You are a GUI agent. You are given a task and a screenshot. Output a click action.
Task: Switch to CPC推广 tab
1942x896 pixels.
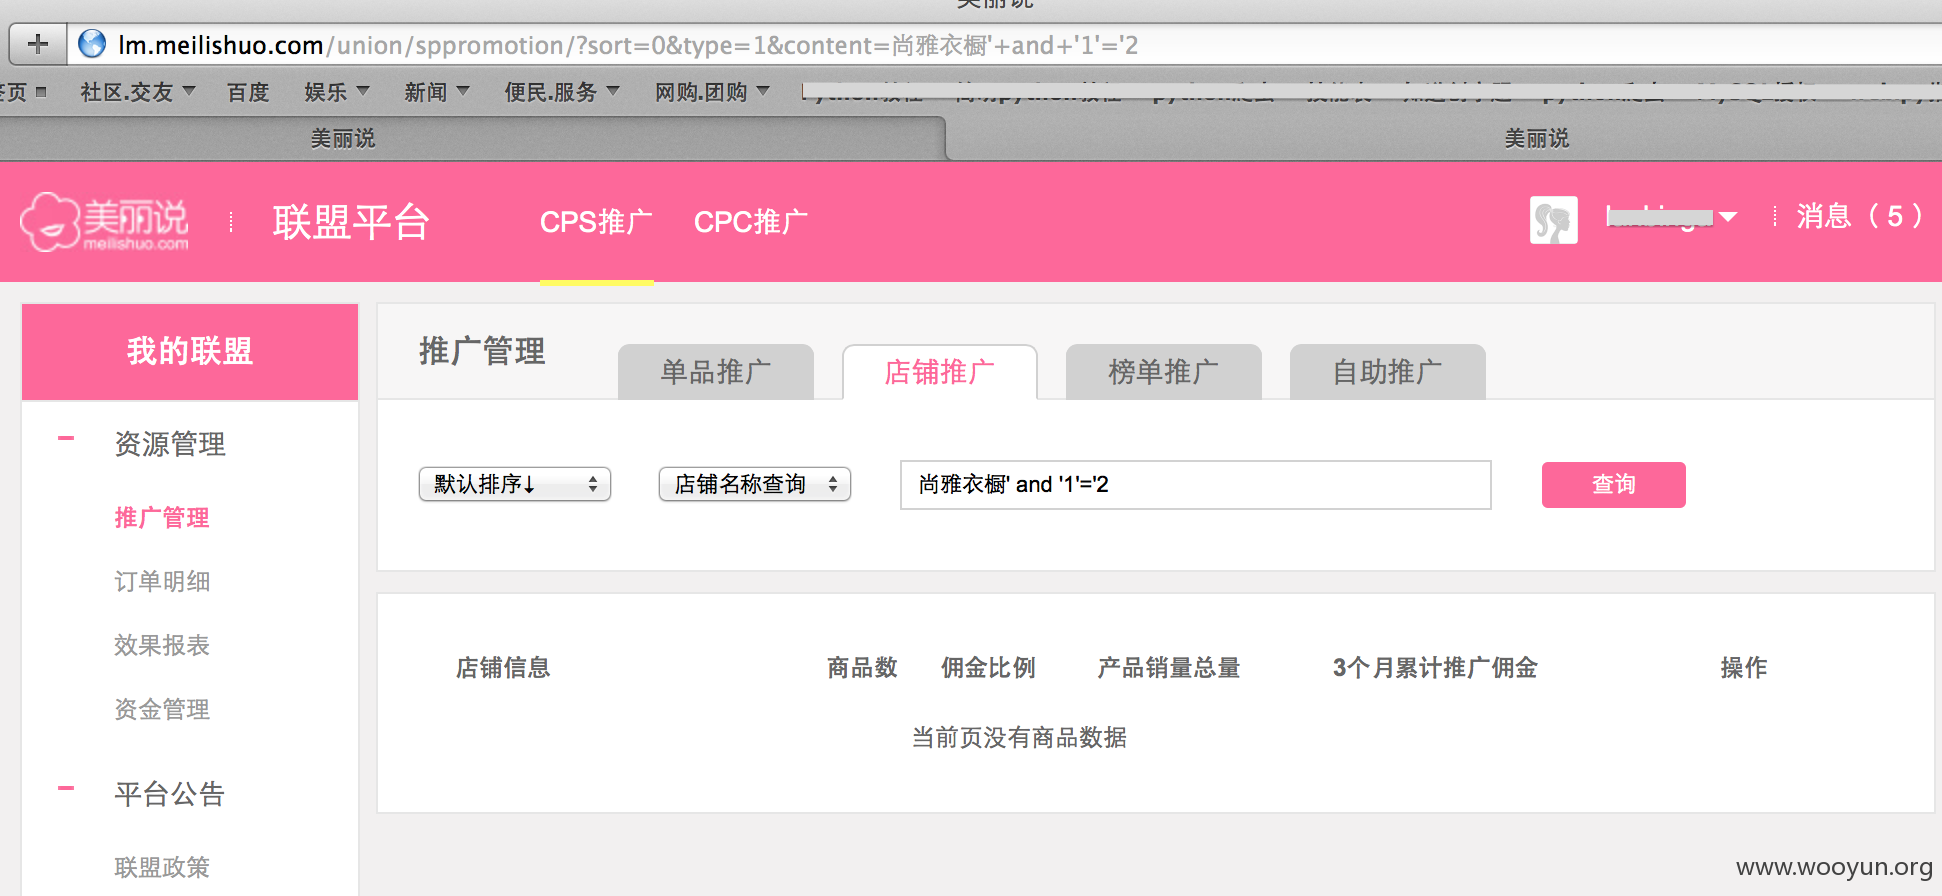click(751, 222)
